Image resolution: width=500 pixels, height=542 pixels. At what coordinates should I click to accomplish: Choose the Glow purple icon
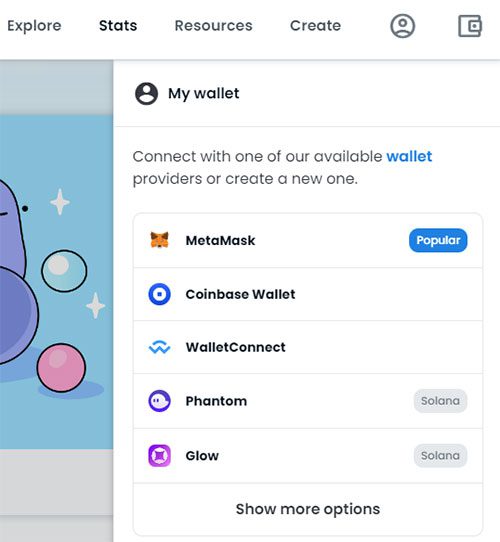click(x=159, y=456)
